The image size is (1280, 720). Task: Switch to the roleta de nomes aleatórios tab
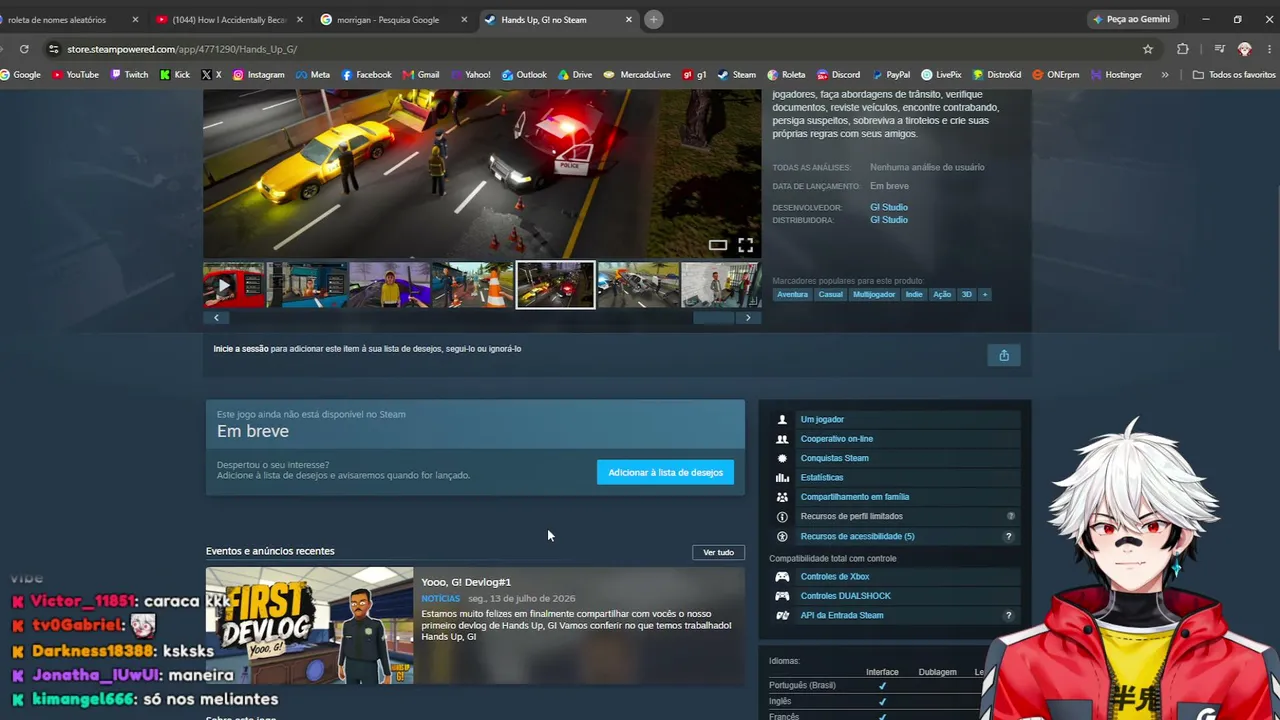66,19
